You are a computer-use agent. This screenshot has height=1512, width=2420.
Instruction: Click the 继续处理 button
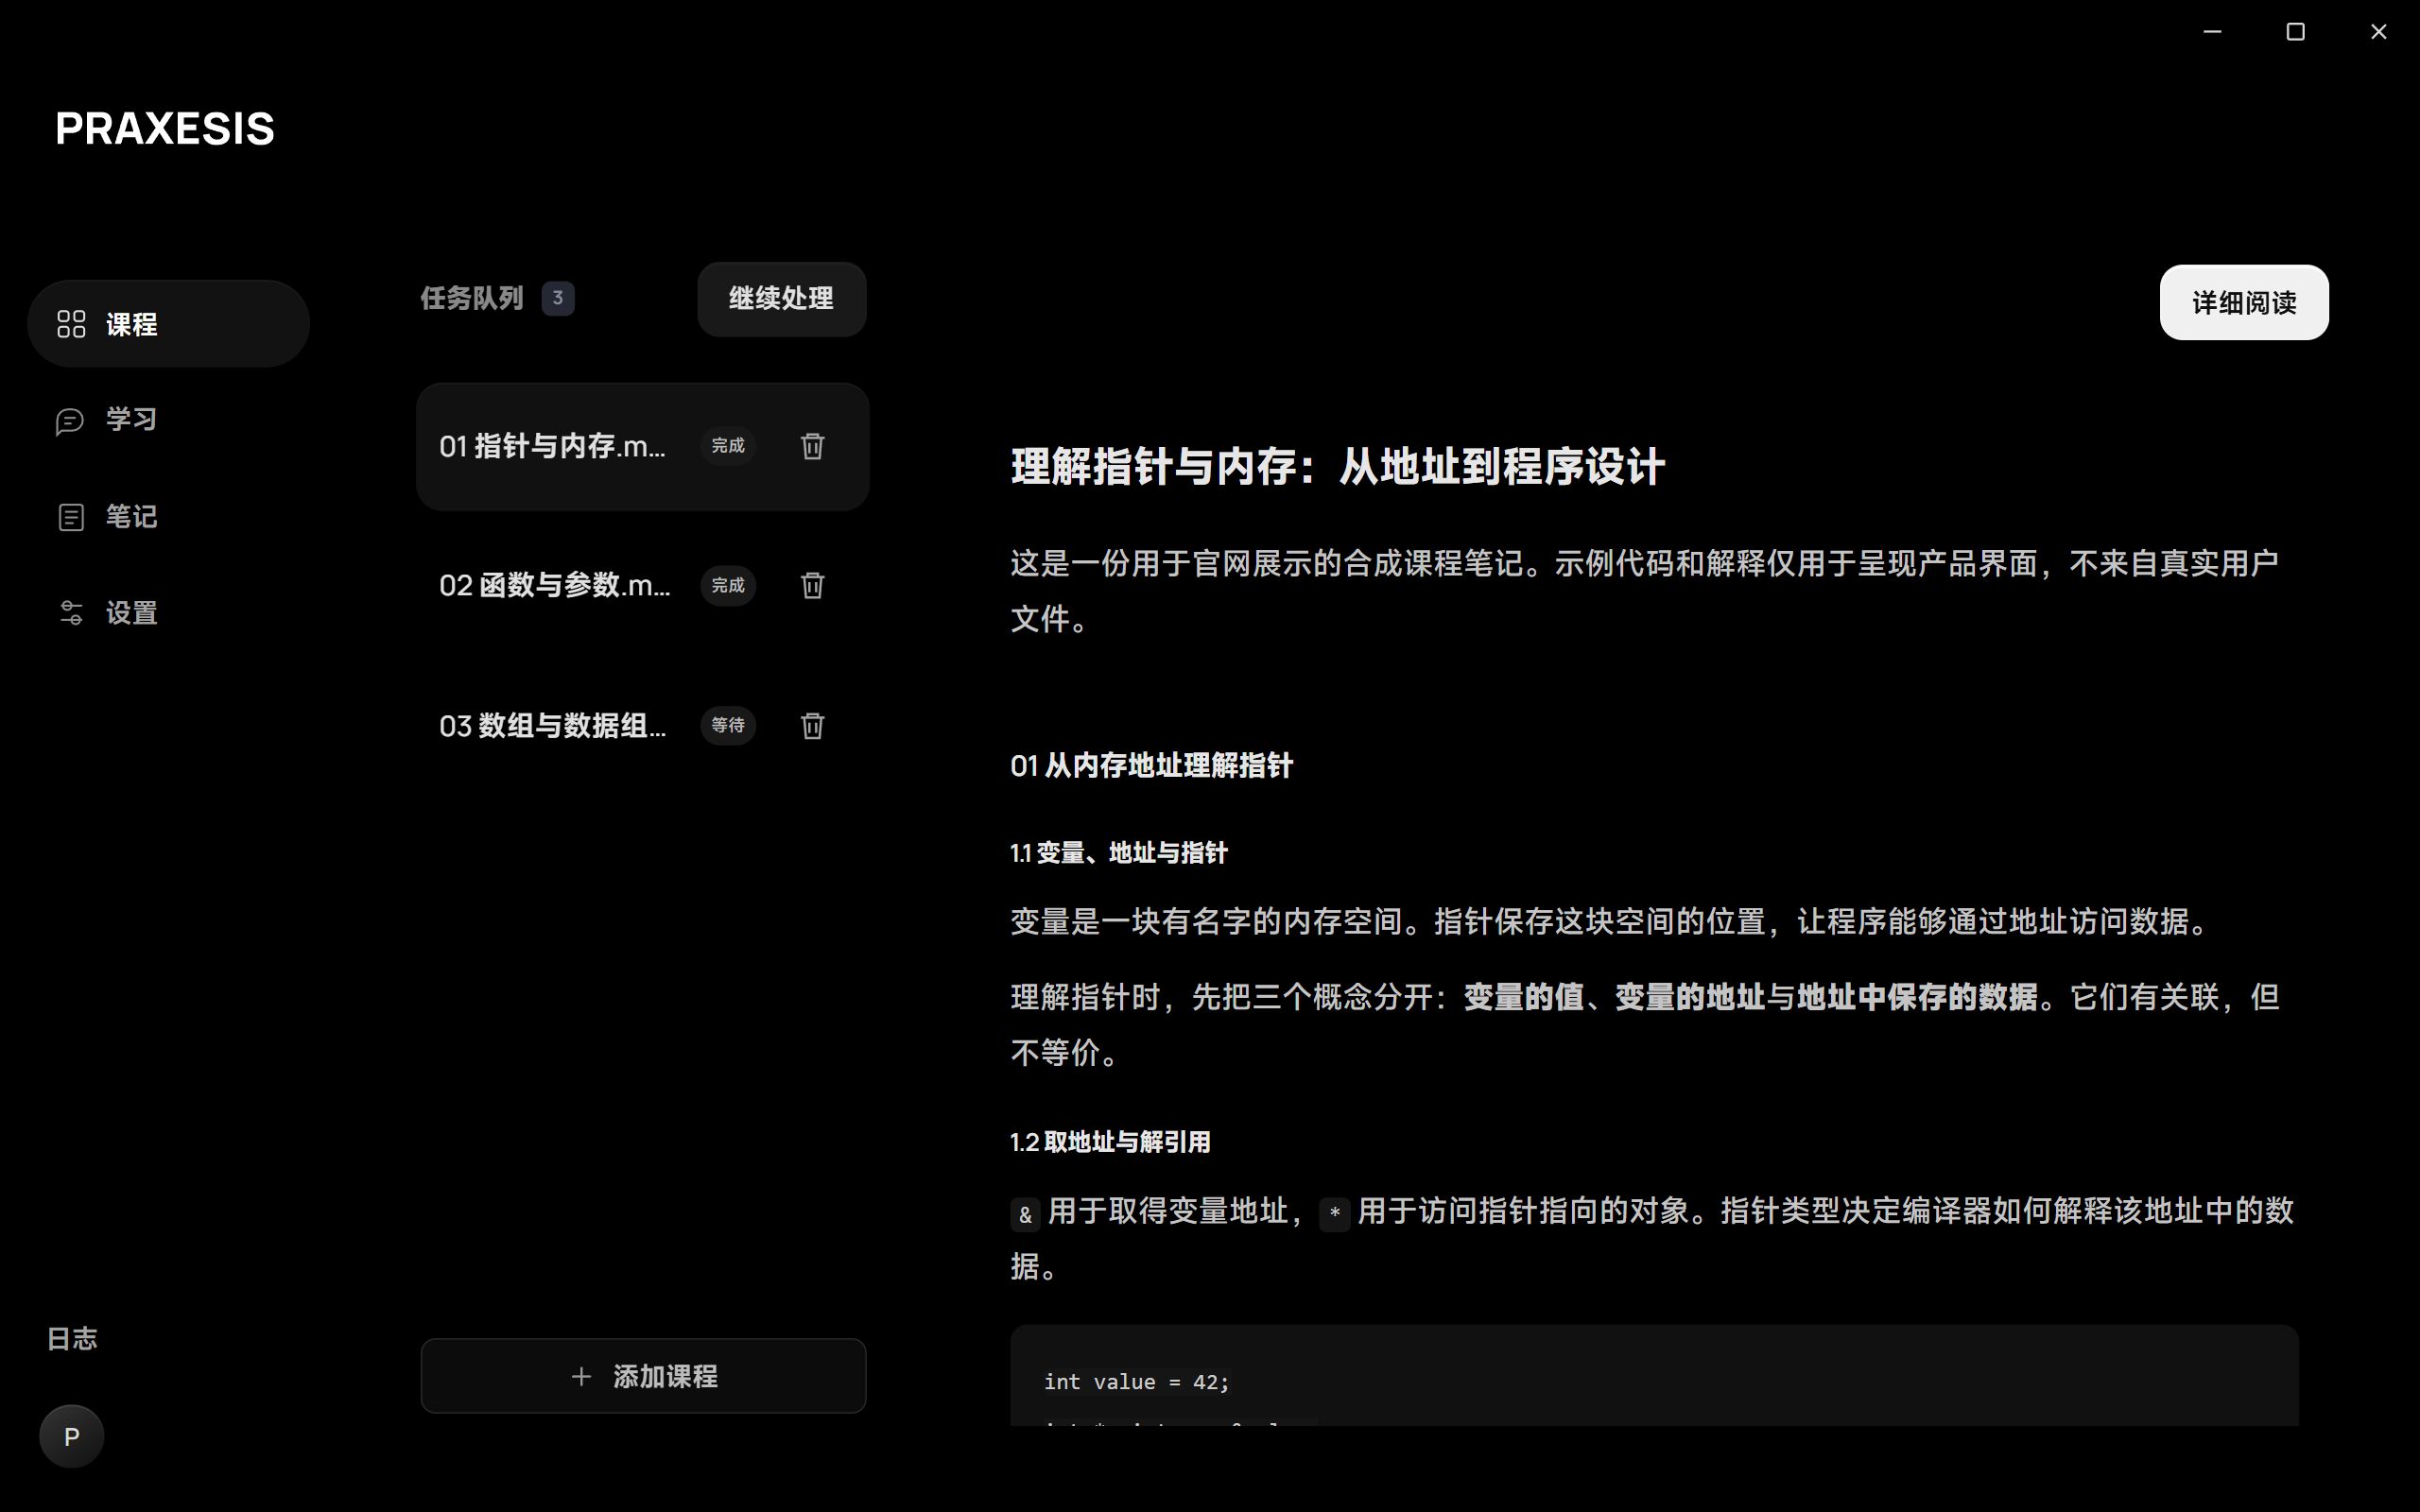coord(781,299)
